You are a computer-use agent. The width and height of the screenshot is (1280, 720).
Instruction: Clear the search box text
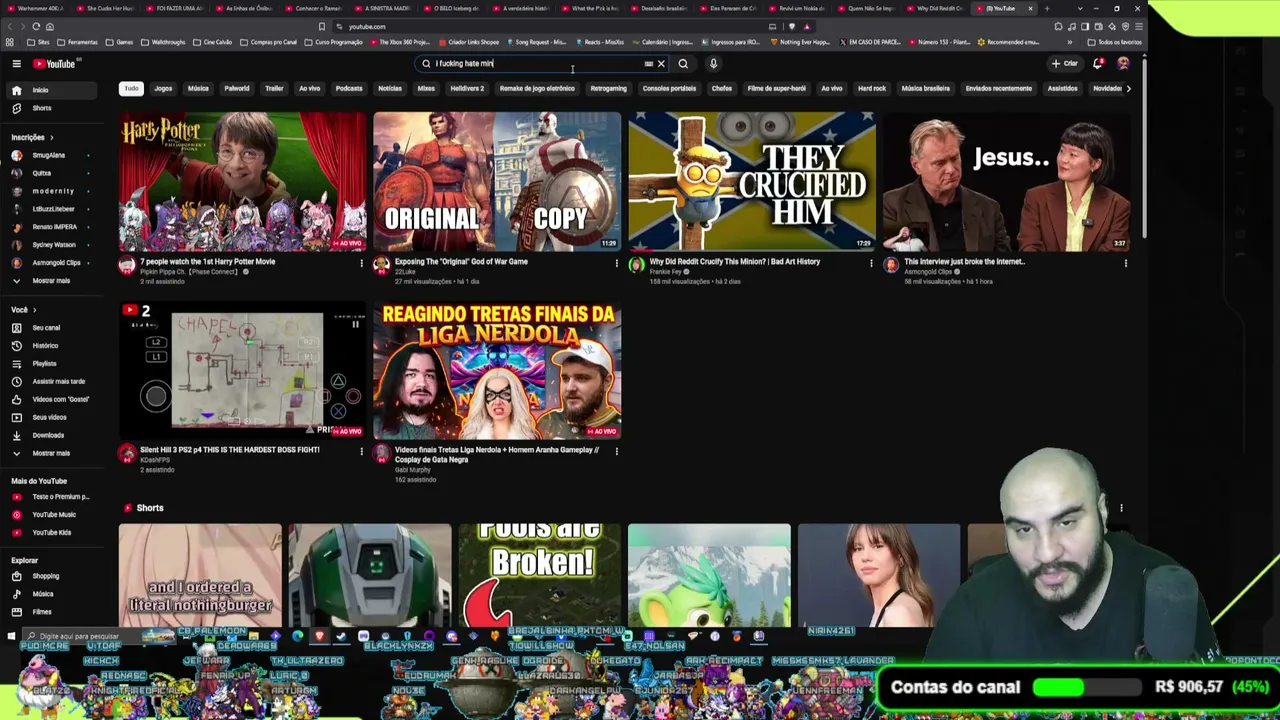coord(661,64)
